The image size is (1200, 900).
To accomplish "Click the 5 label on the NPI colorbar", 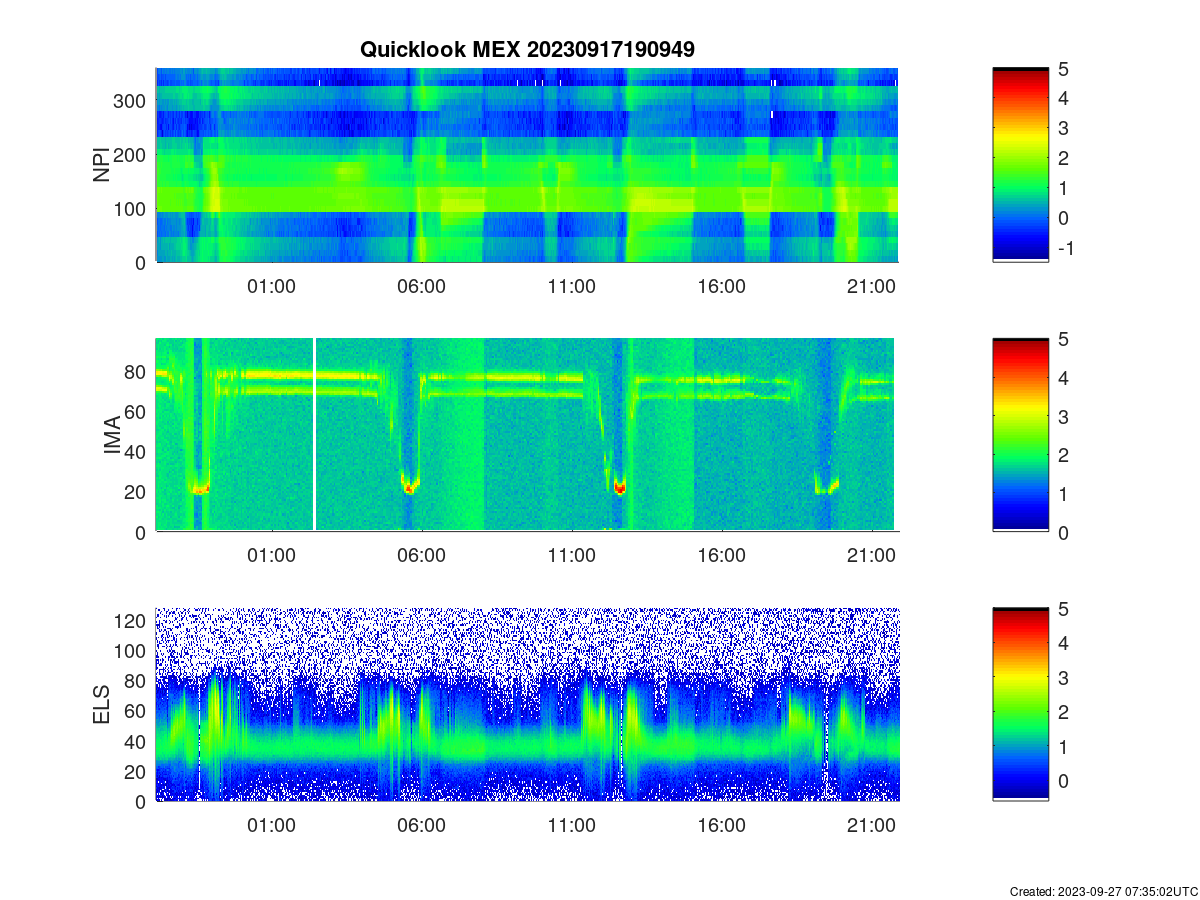I will pyautogui.click(x=1064, y=69).
